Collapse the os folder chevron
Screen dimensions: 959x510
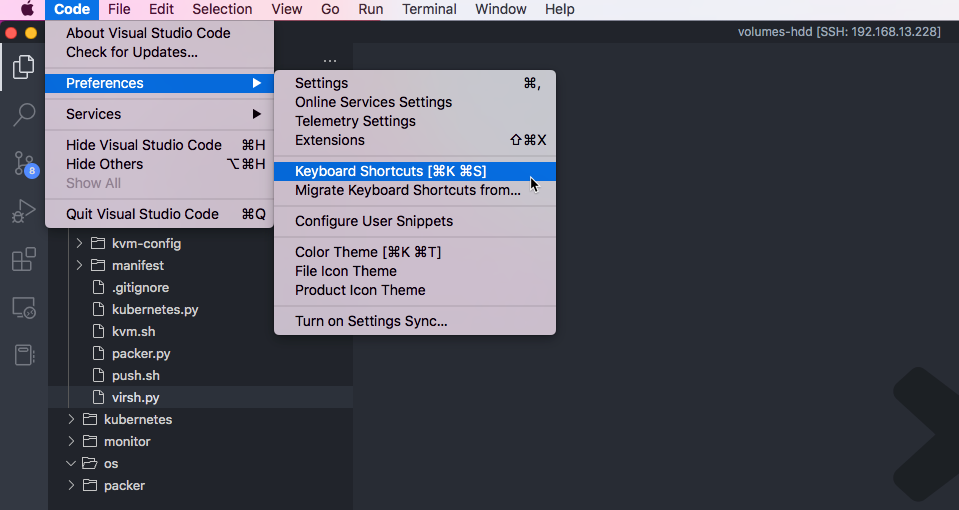click(71, 464)
